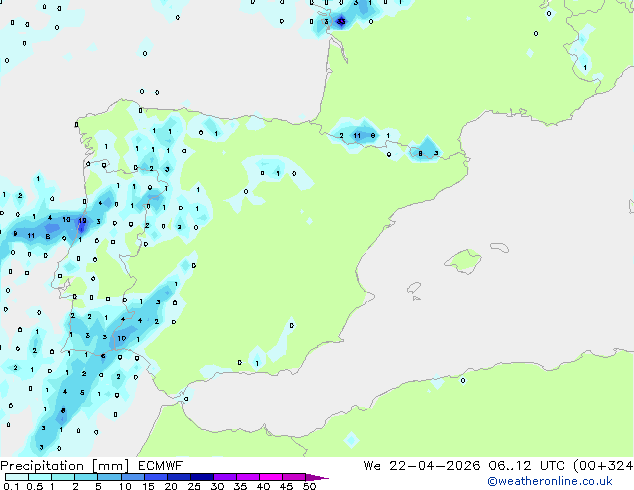
Task: Click the '[mm]' unit label
Action: tap(110, 466)
